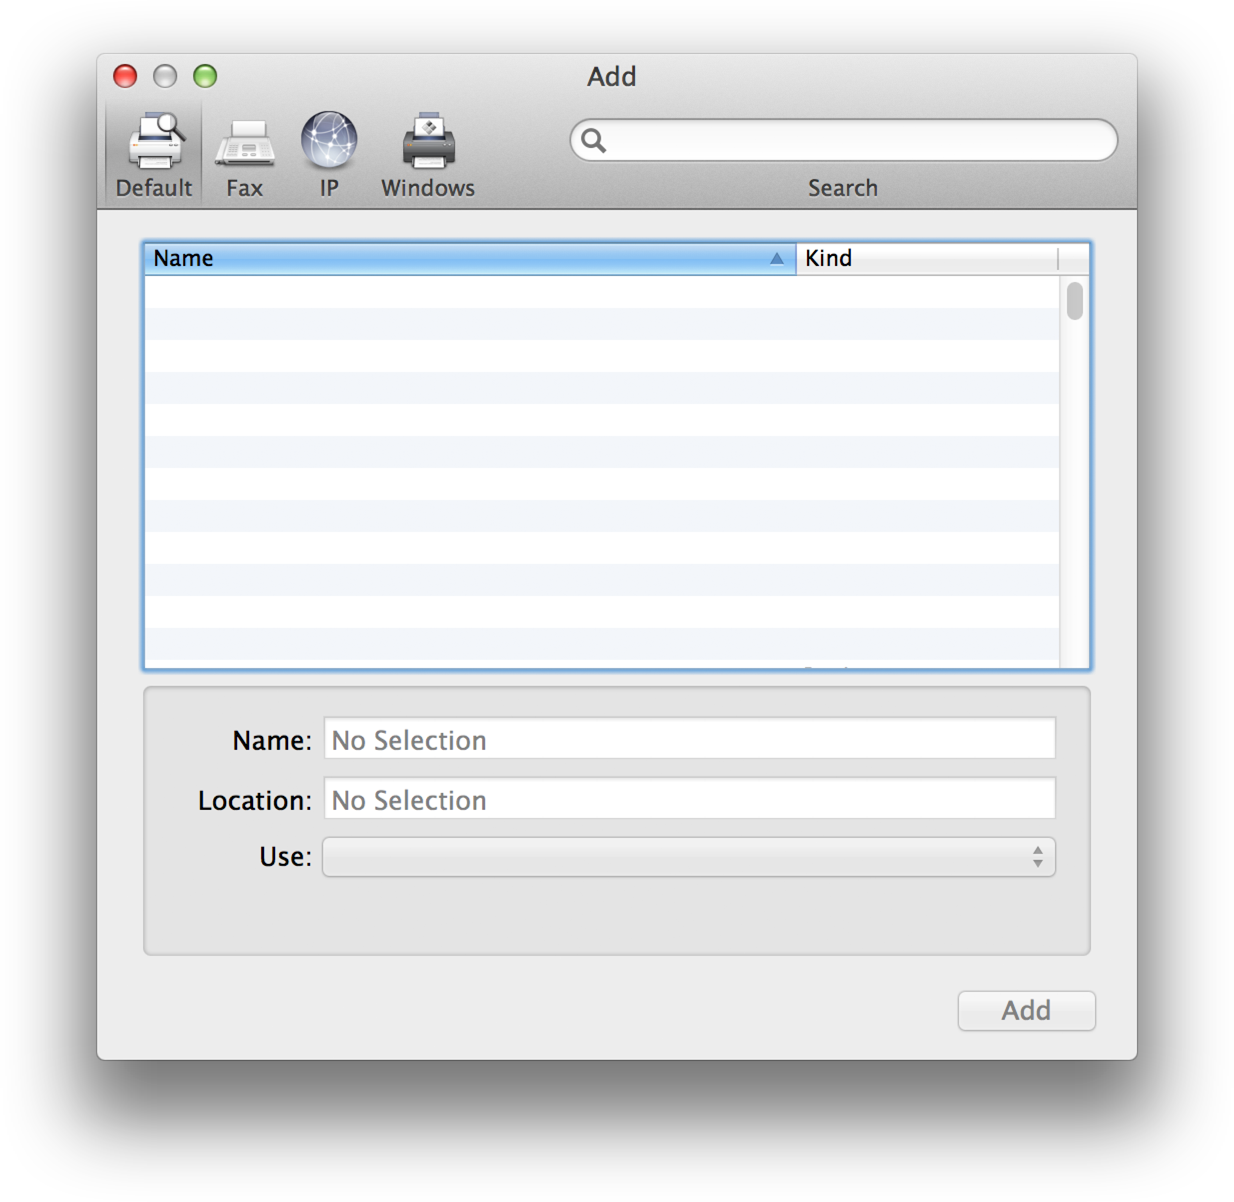
Task: Select the first empty printer list row
Action: 600,292
